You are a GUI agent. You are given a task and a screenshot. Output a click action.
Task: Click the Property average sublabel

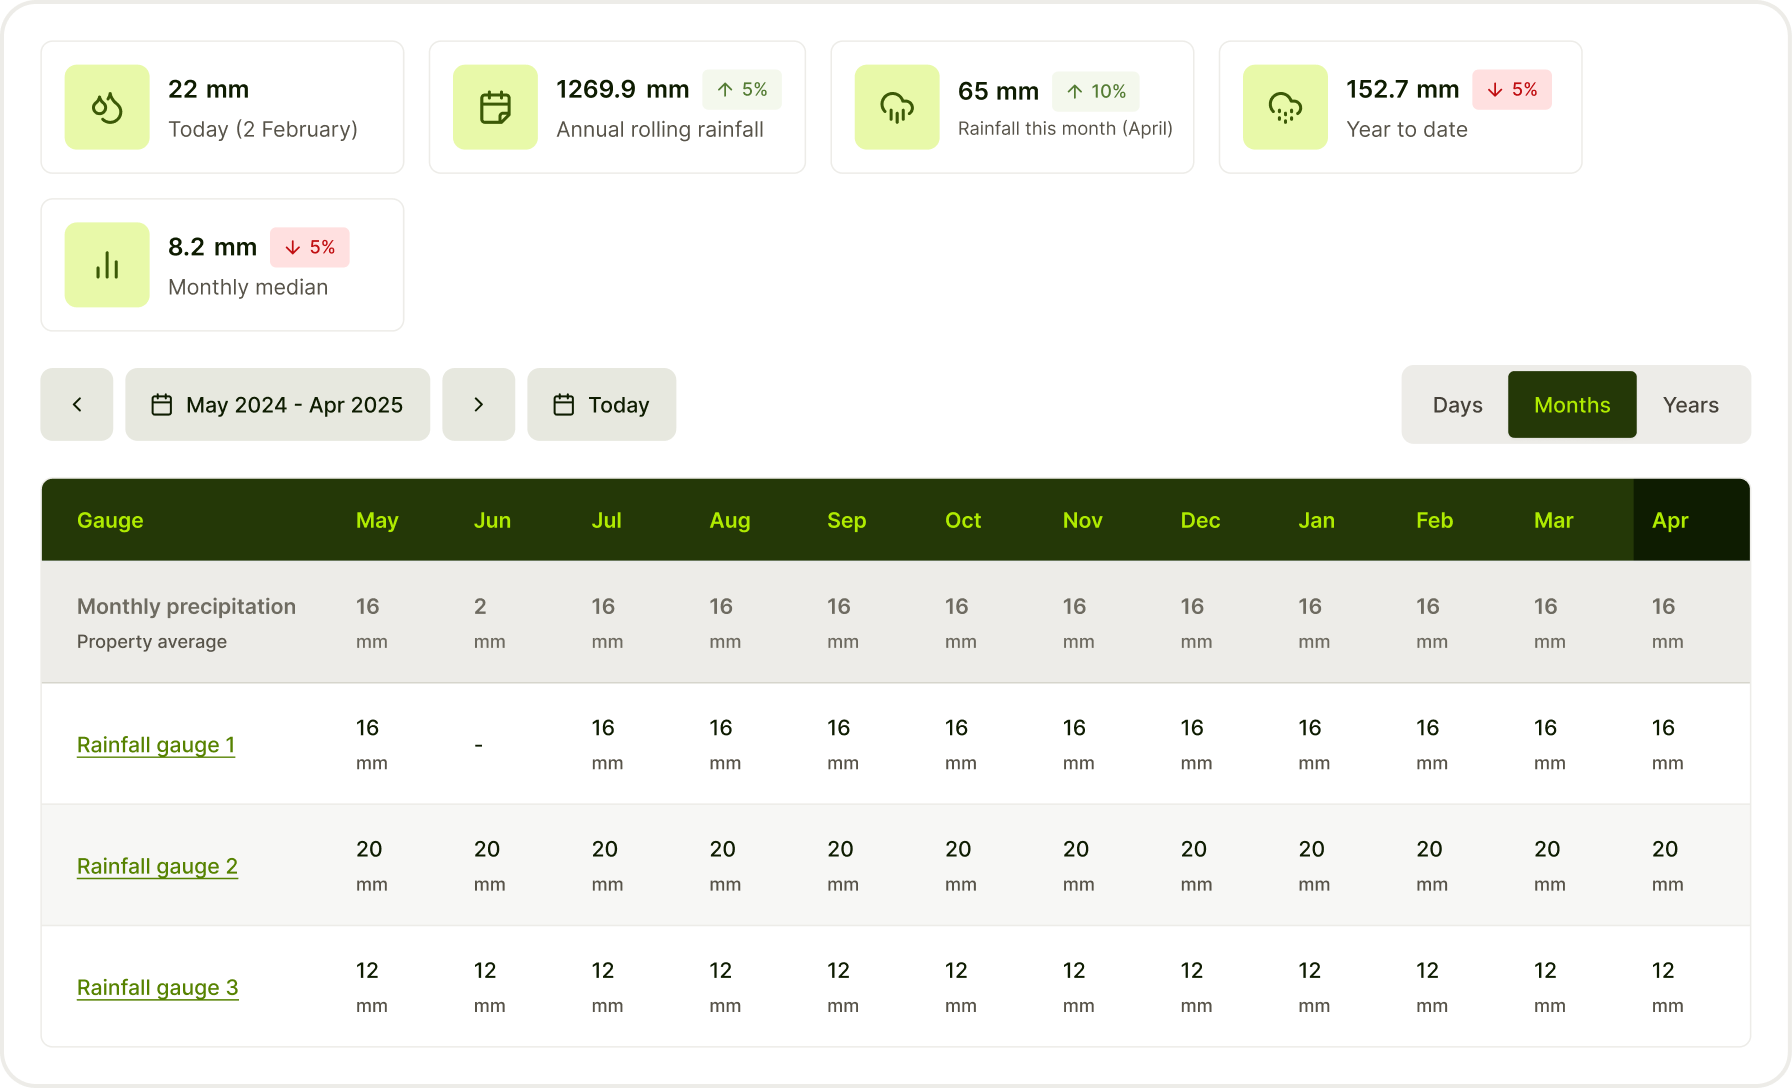[x=152, y=641]
